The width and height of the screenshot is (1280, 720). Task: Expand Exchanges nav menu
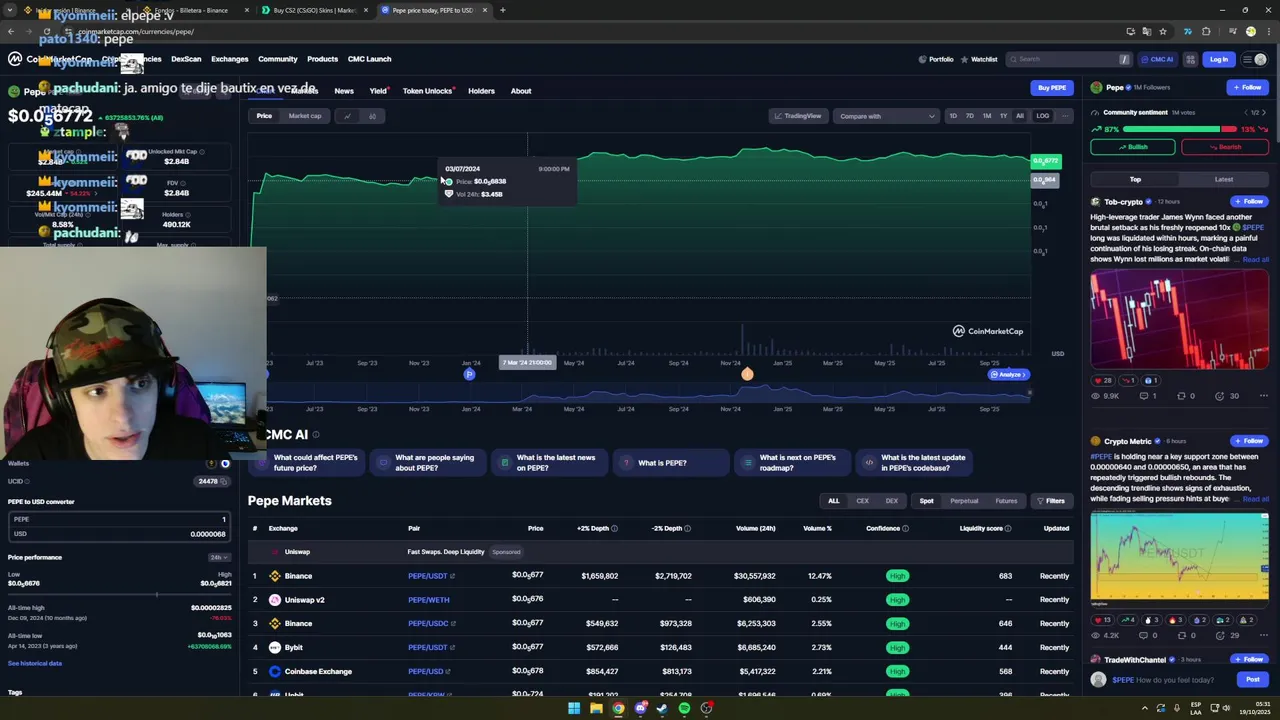[x=229, y=59]
